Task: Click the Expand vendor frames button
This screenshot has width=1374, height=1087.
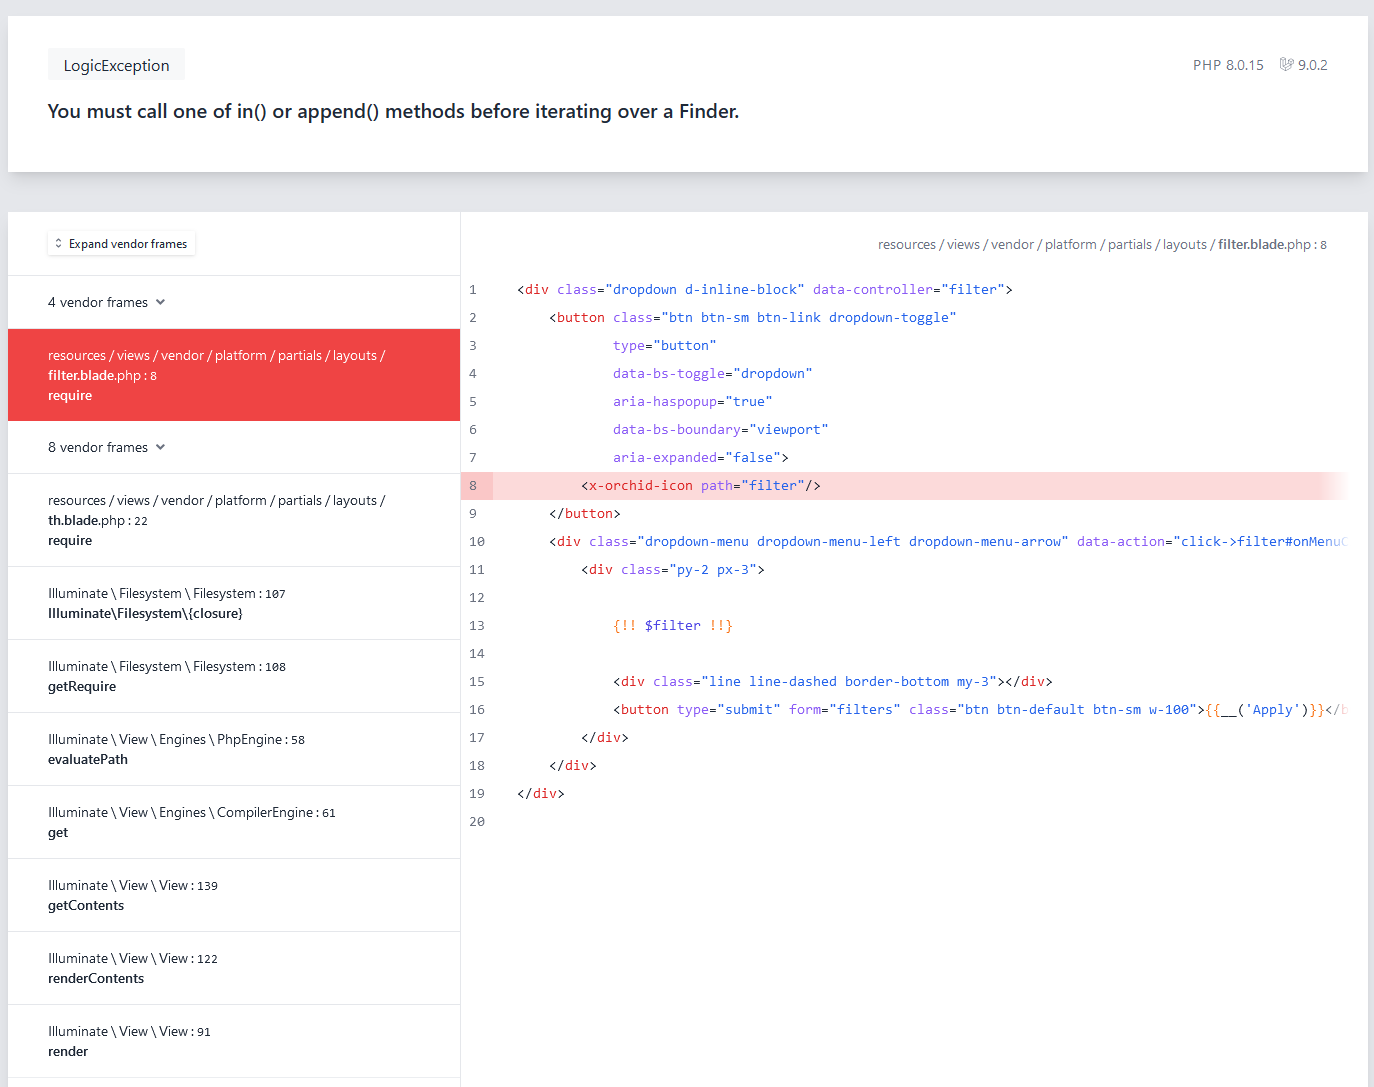Action: point(121,243)
